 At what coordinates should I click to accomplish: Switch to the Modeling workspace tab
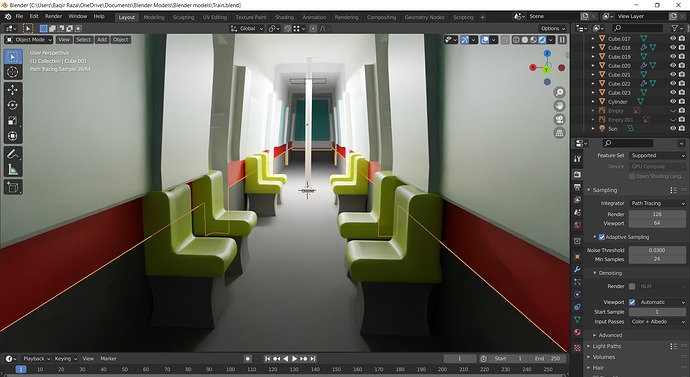pyautogui.click(x=154, y=17)
